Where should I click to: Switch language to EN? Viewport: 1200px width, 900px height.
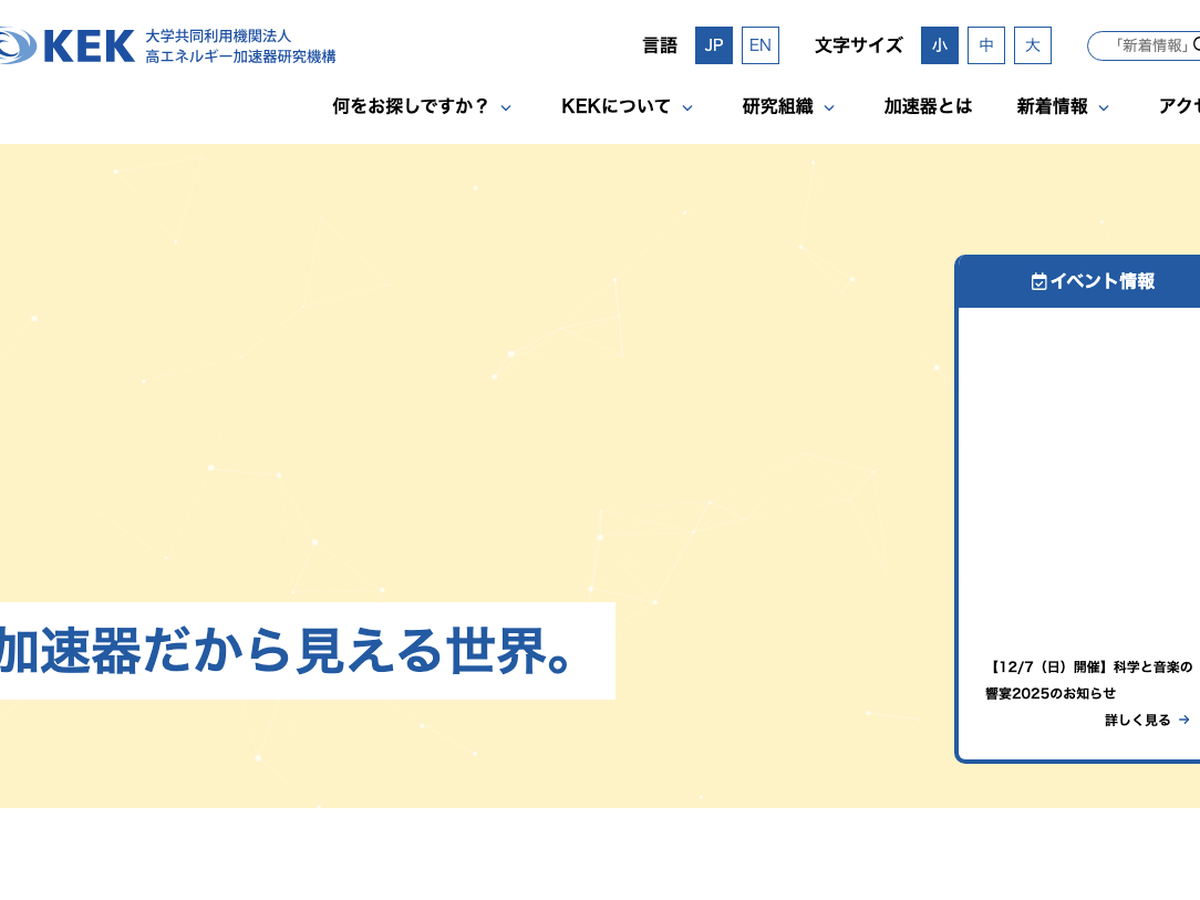760,46
